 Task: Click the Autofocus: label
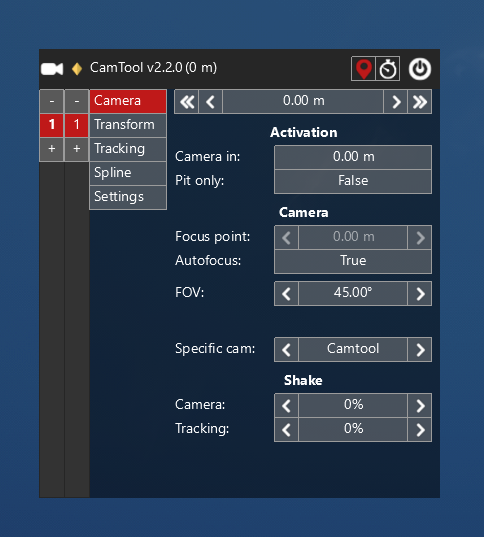tap(208, 261)
